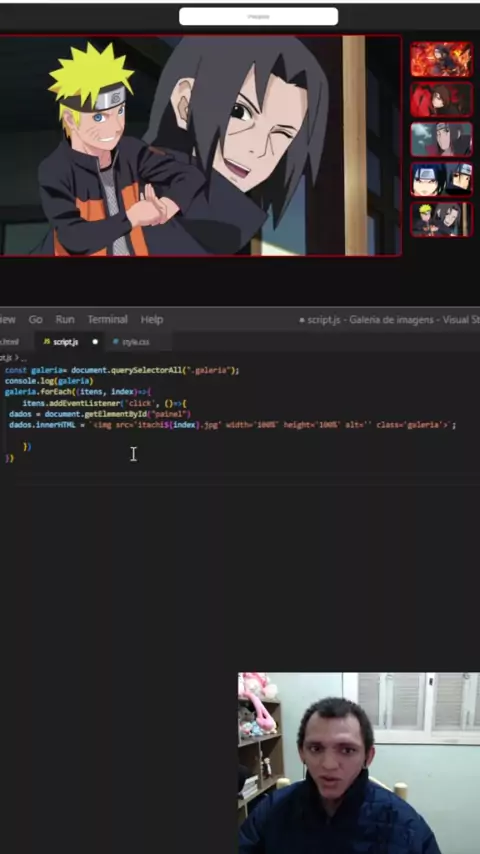Viewport: 480px width, 854px height.
Task: Select the teal background Itachi thumbnail
Action: (x=441, y=139)
